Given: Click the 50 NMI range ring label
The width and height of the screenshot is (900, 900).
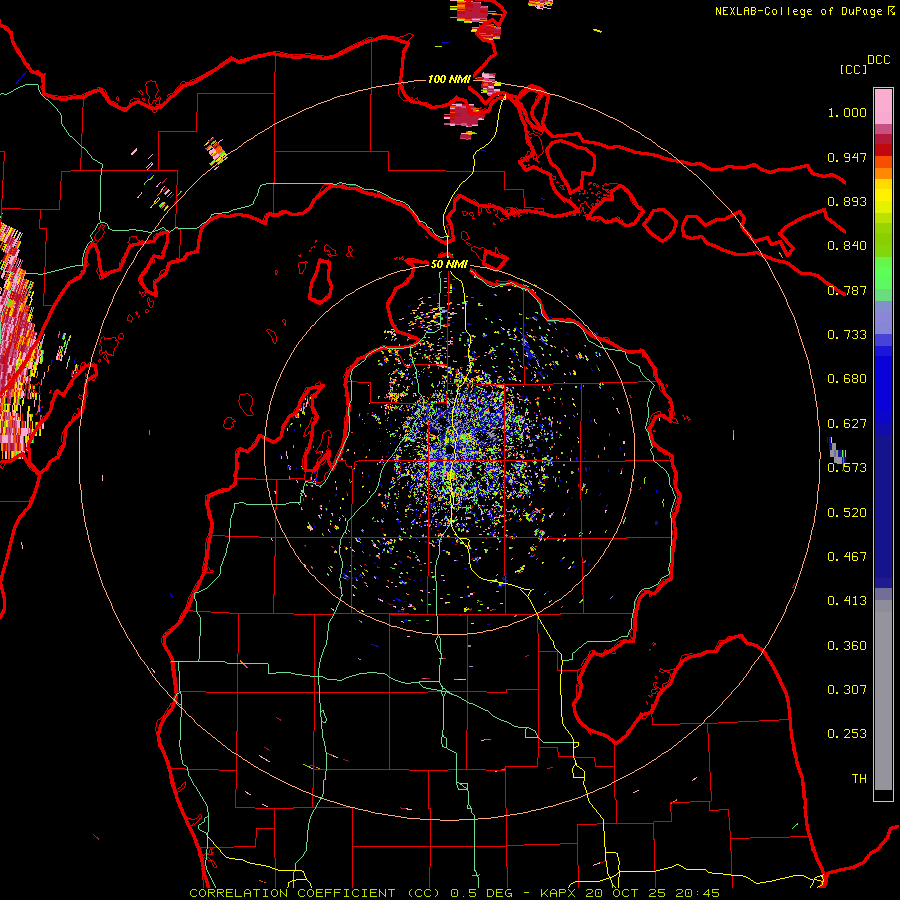Looking at the screenshot, I should click(449, 264).
